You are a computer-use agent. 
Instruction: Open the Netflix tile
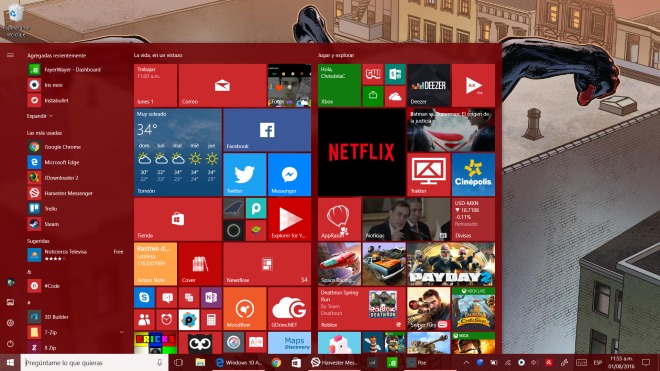[361, 152]
